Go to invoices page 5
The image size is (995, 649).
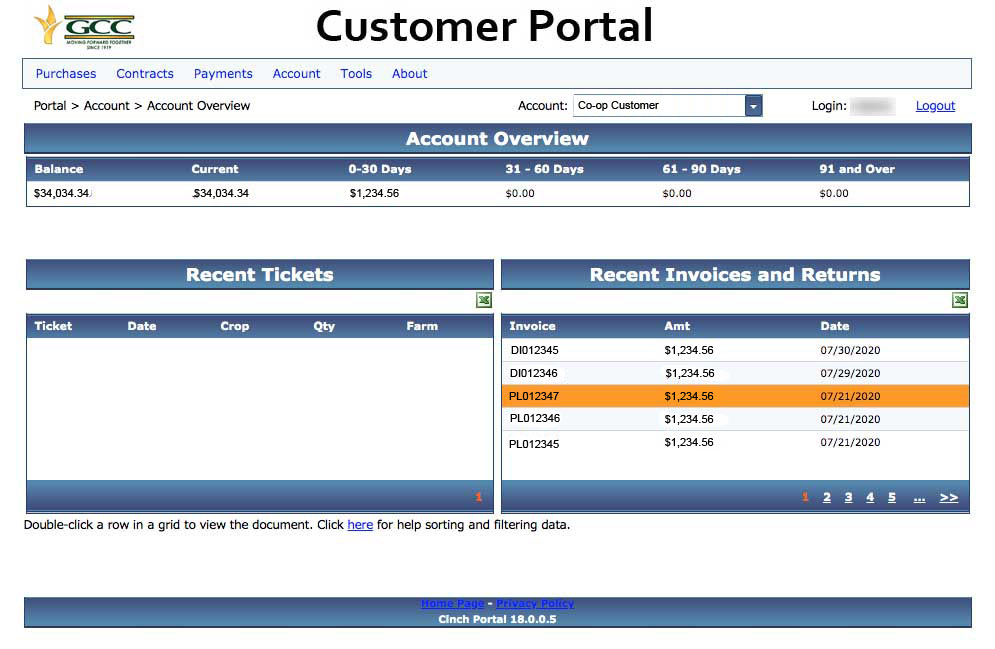pos(892,498)
